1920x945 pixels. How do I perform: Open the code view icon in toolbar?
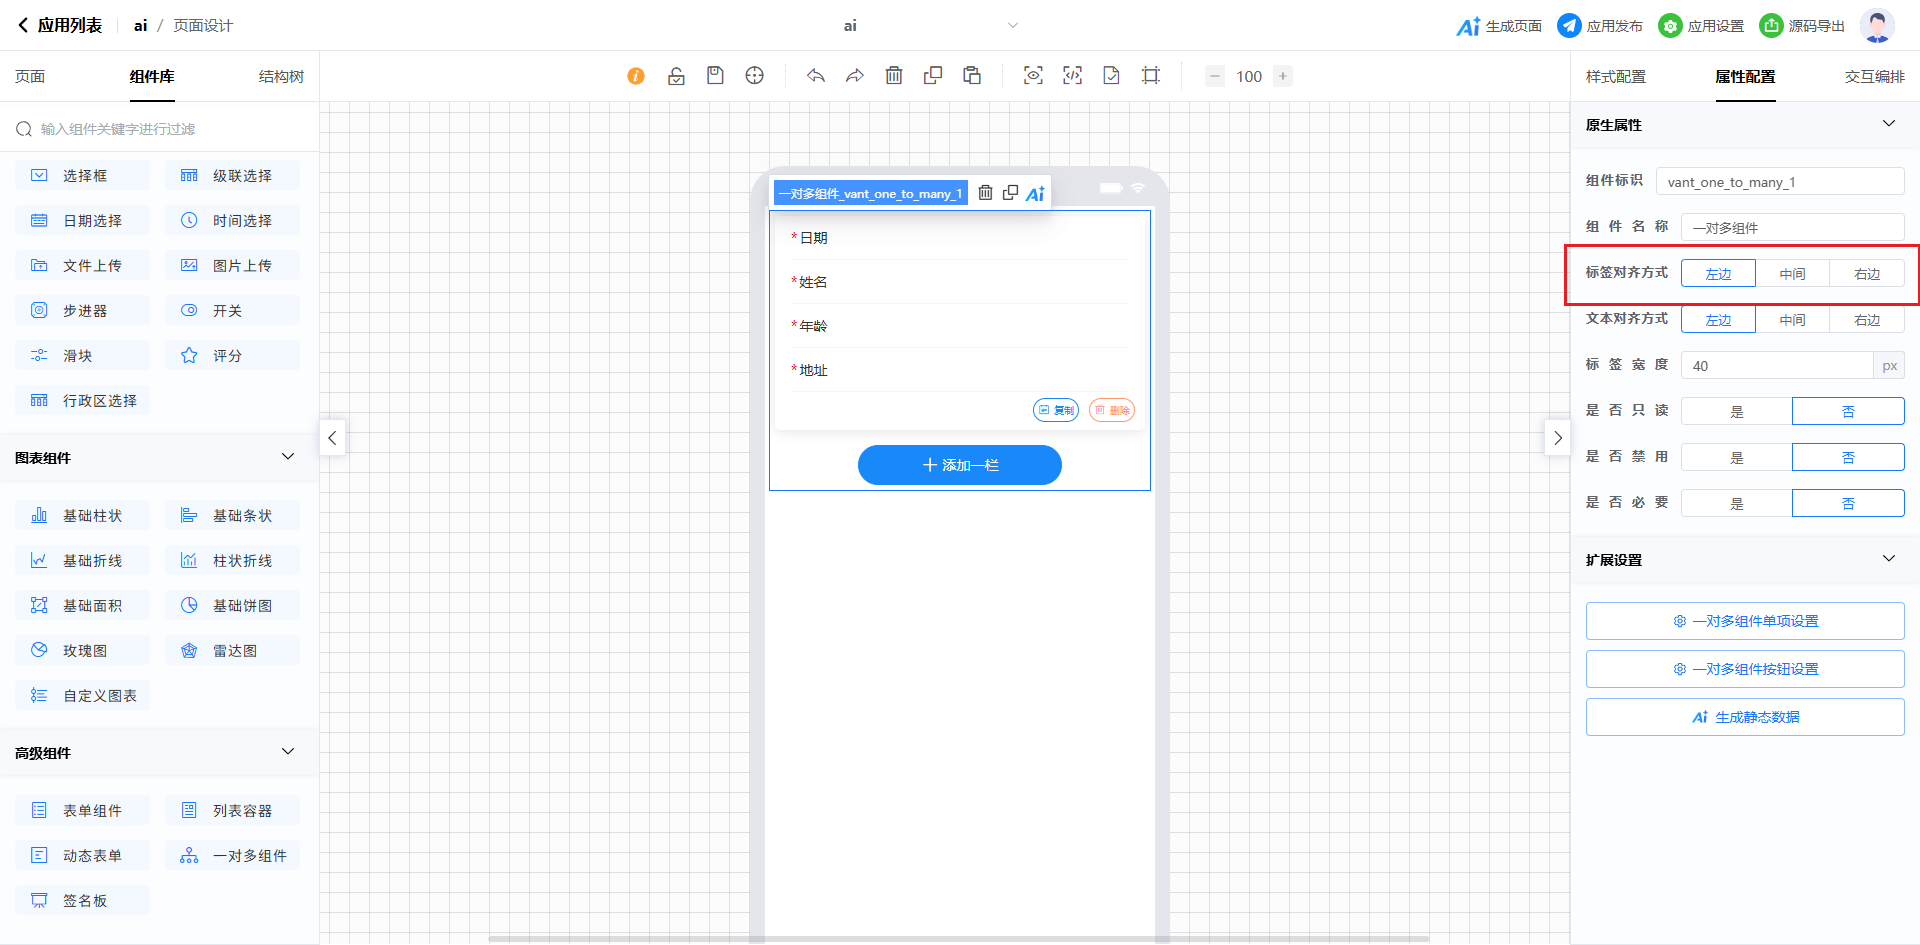coord(1072,76)
